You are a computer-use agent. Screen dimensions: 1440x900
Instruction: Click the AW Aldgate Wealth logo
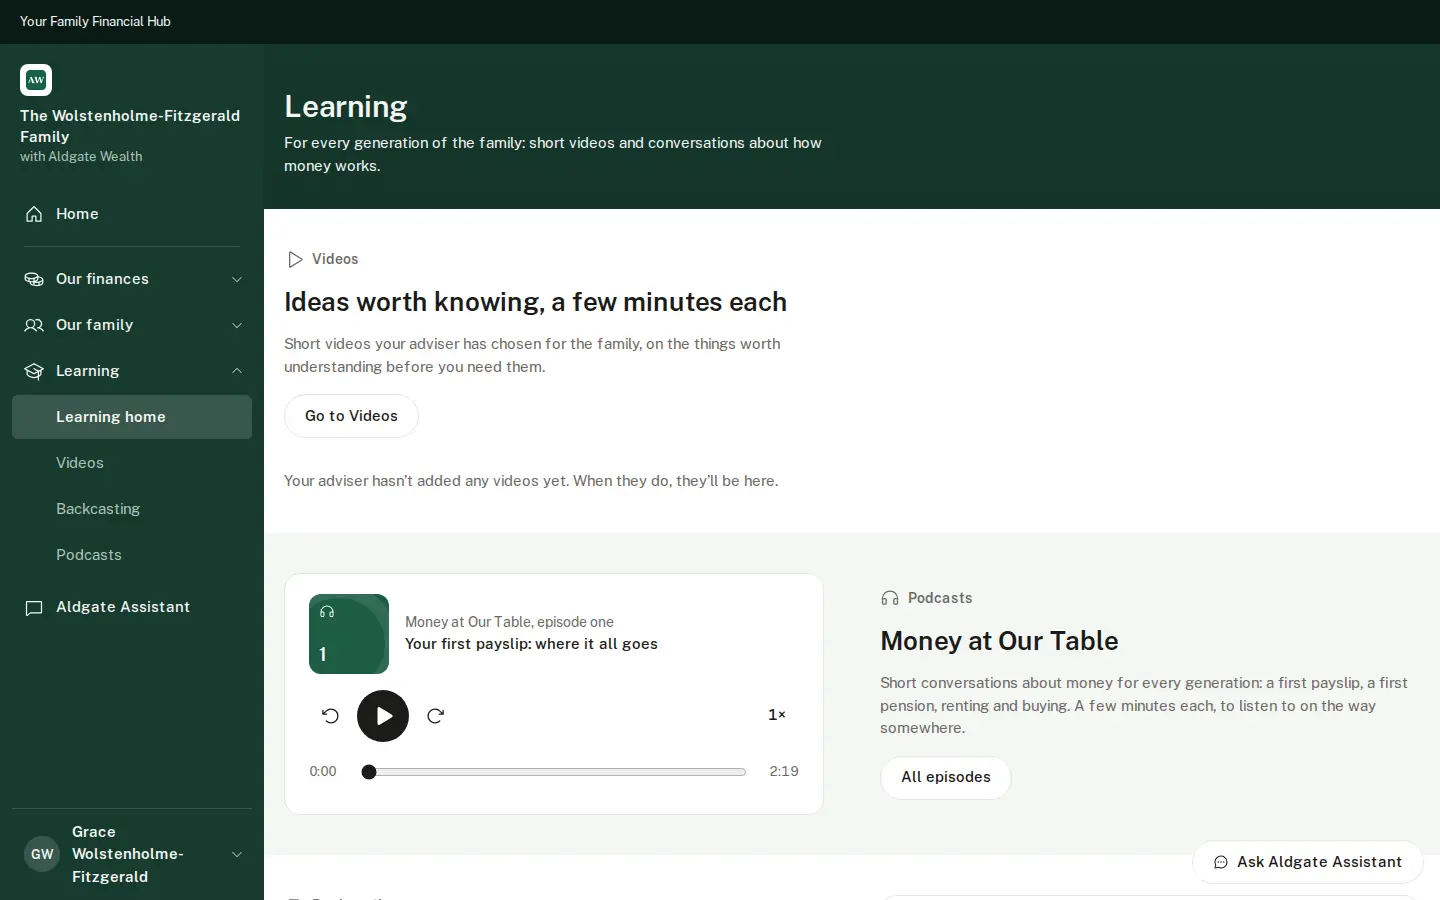tap(36, 80)
